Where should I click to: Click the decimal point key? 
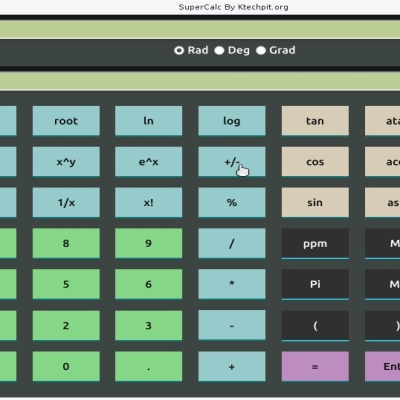149,366
